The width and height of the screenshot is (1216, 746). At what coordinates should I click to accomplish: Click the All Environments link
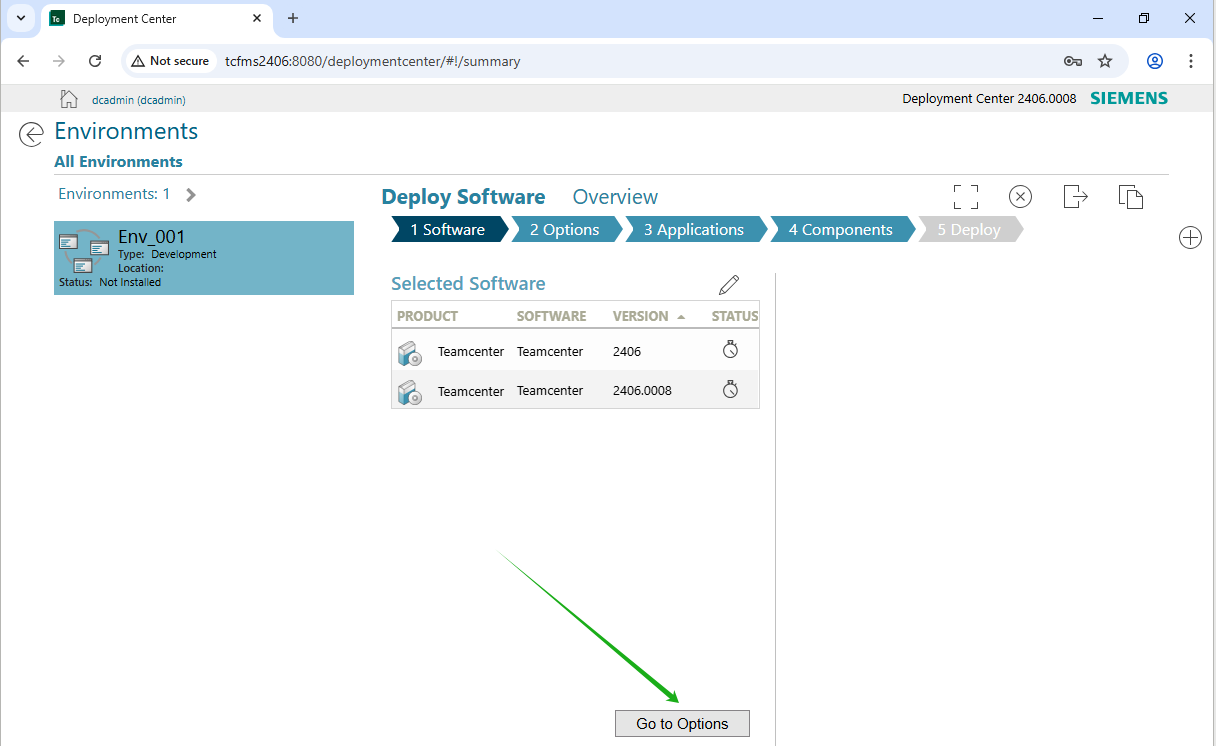118,161
